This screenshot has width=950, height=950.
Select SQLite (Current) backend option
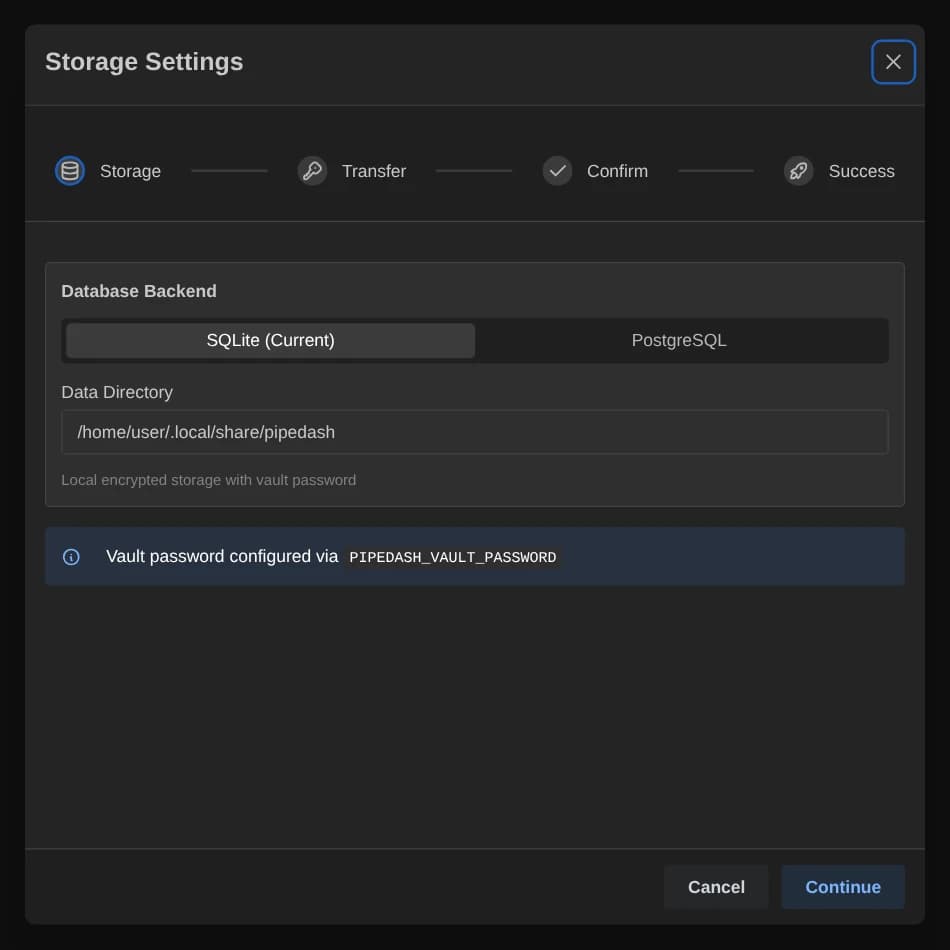coord(270,340)
